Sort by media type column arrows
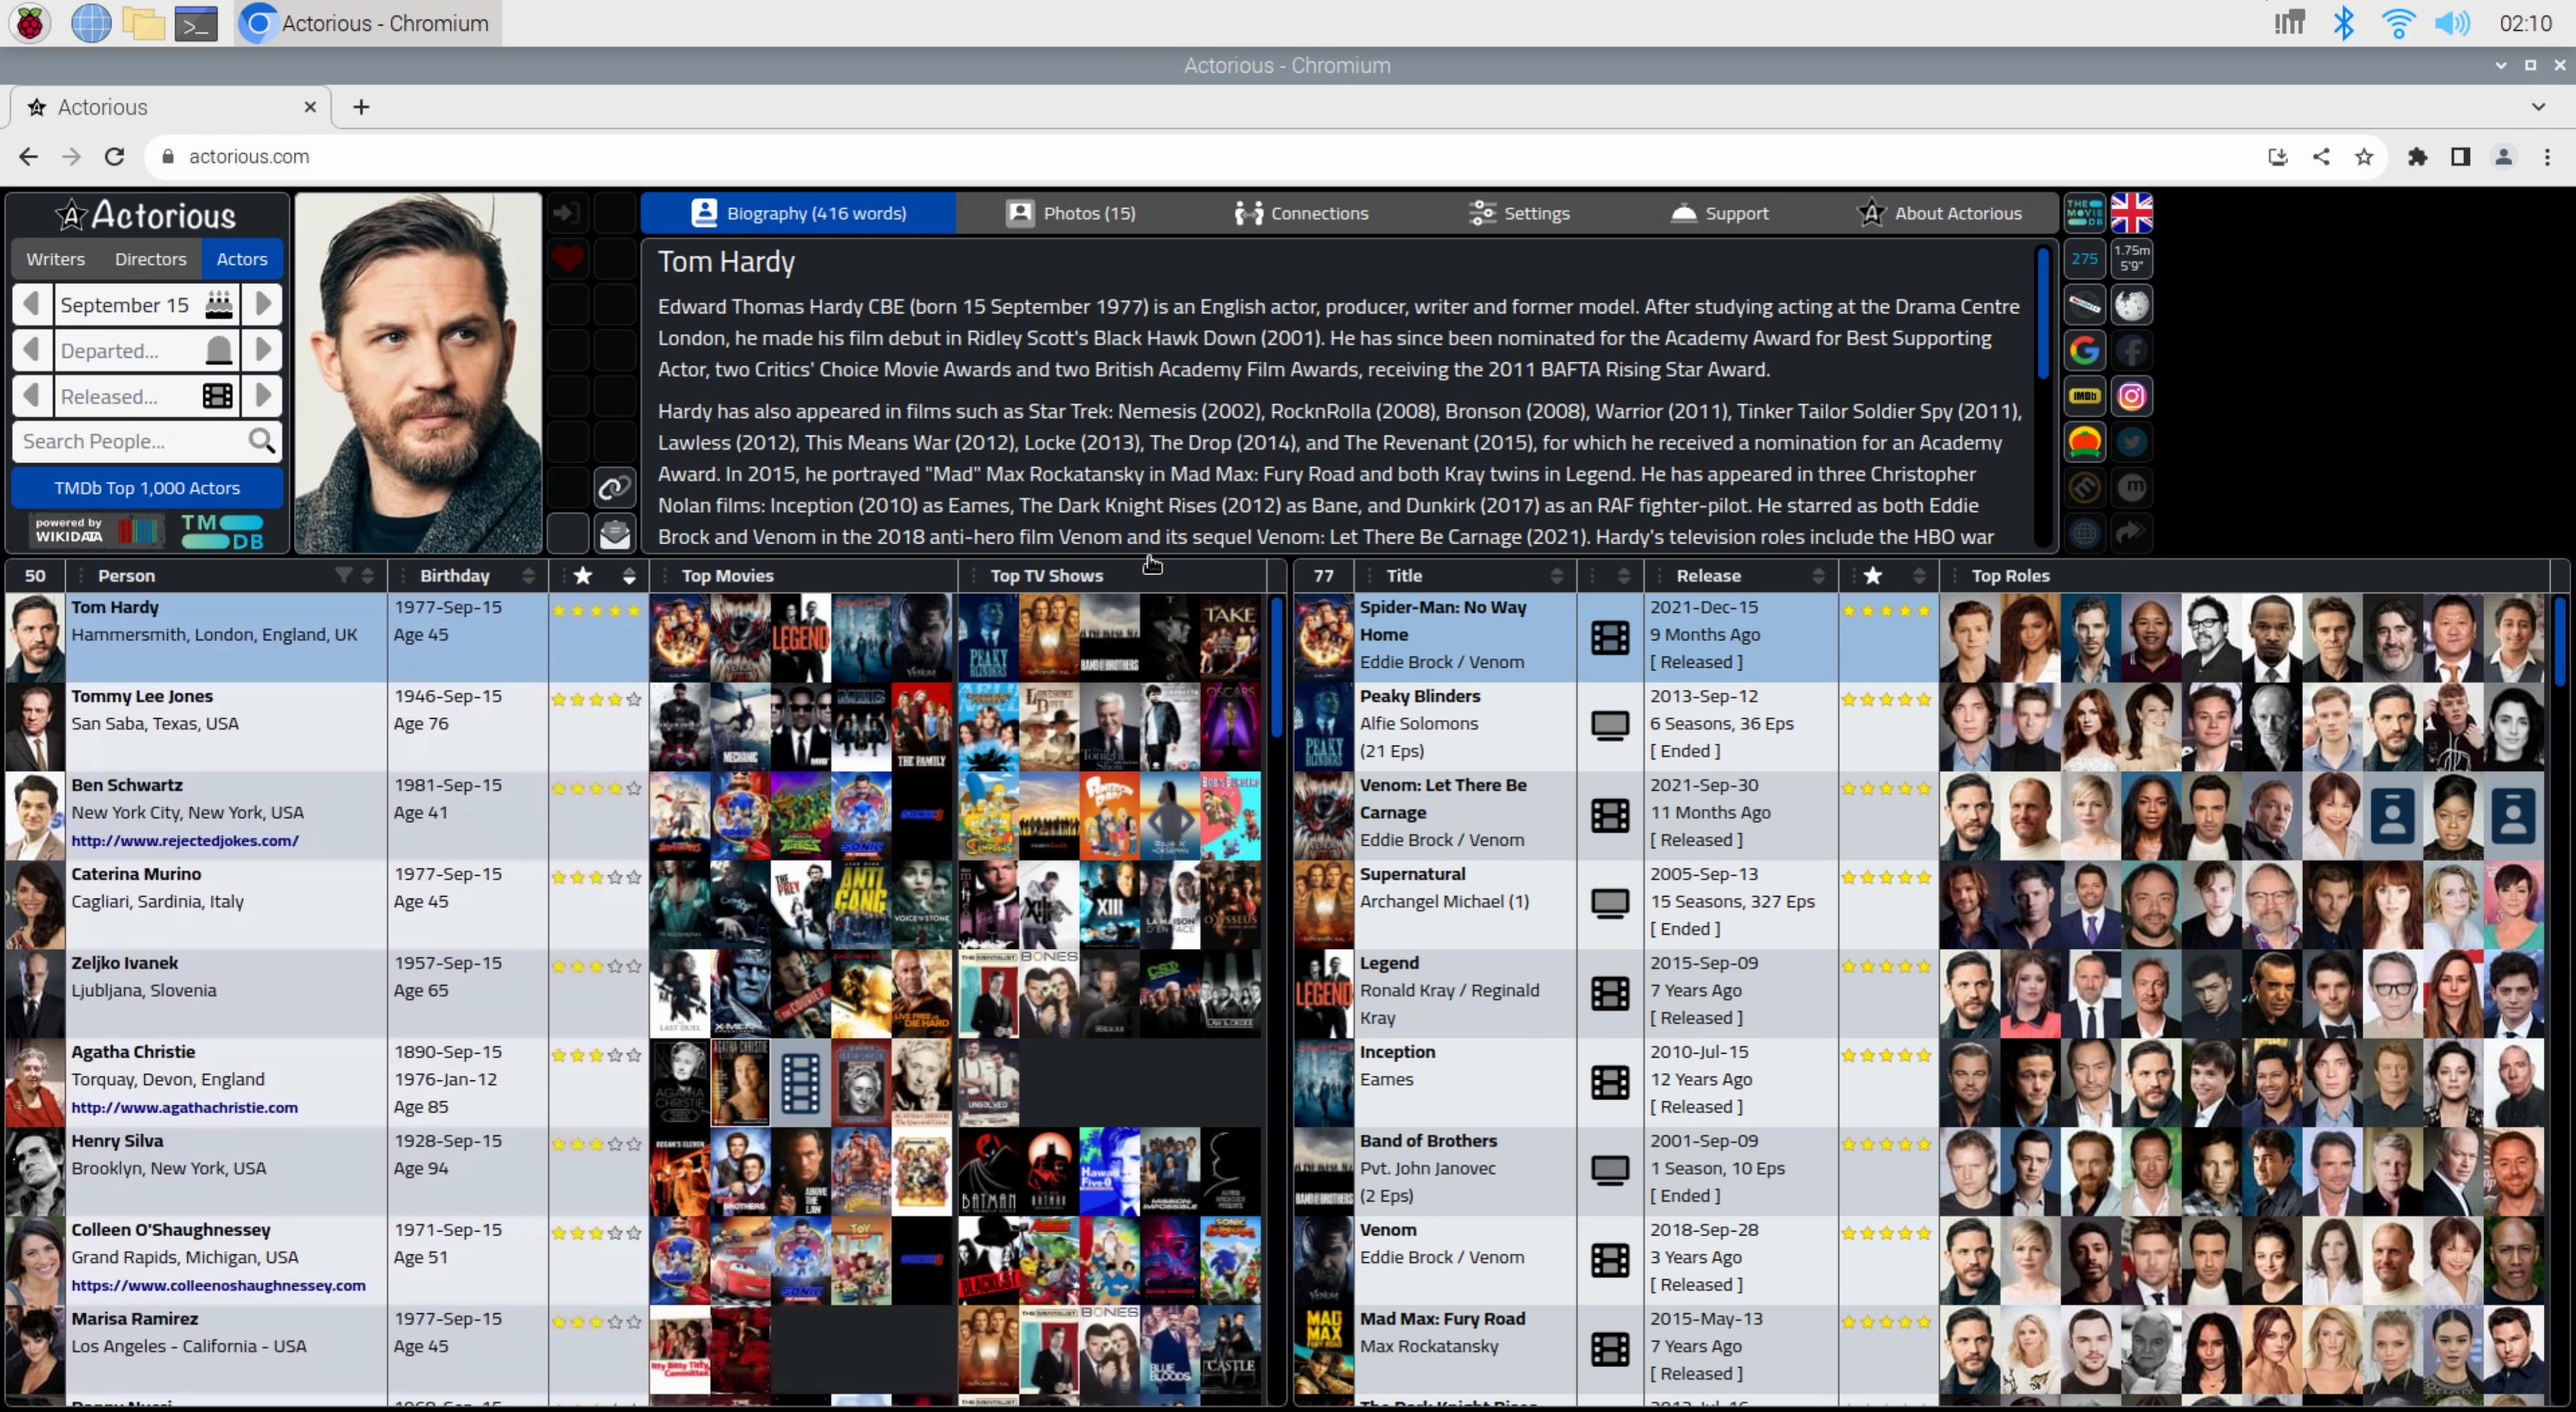2576x1412 pixels. pos(1623,575)
